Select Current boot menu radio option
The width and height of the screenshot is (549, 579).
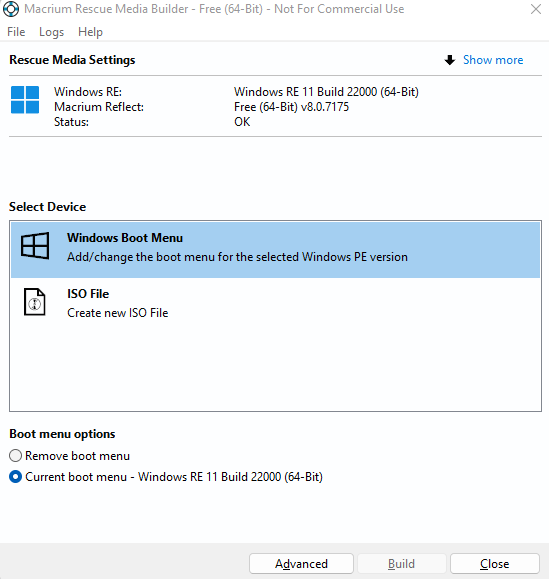pyautogui.click(x=16, y=477)
